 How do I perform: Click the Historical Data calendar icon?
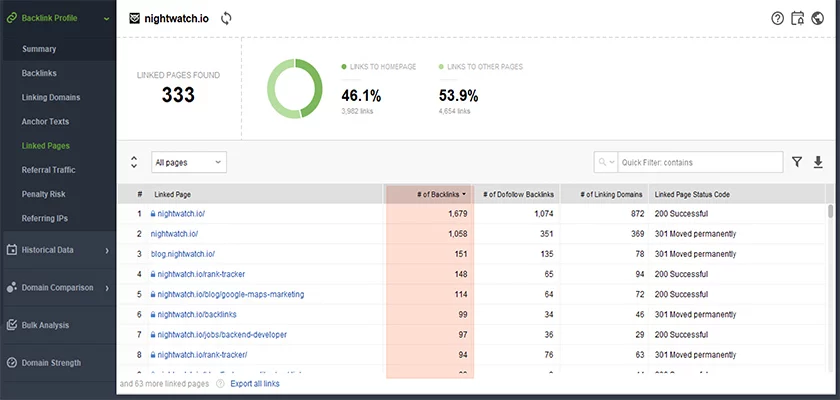click(x=11, y=250)
